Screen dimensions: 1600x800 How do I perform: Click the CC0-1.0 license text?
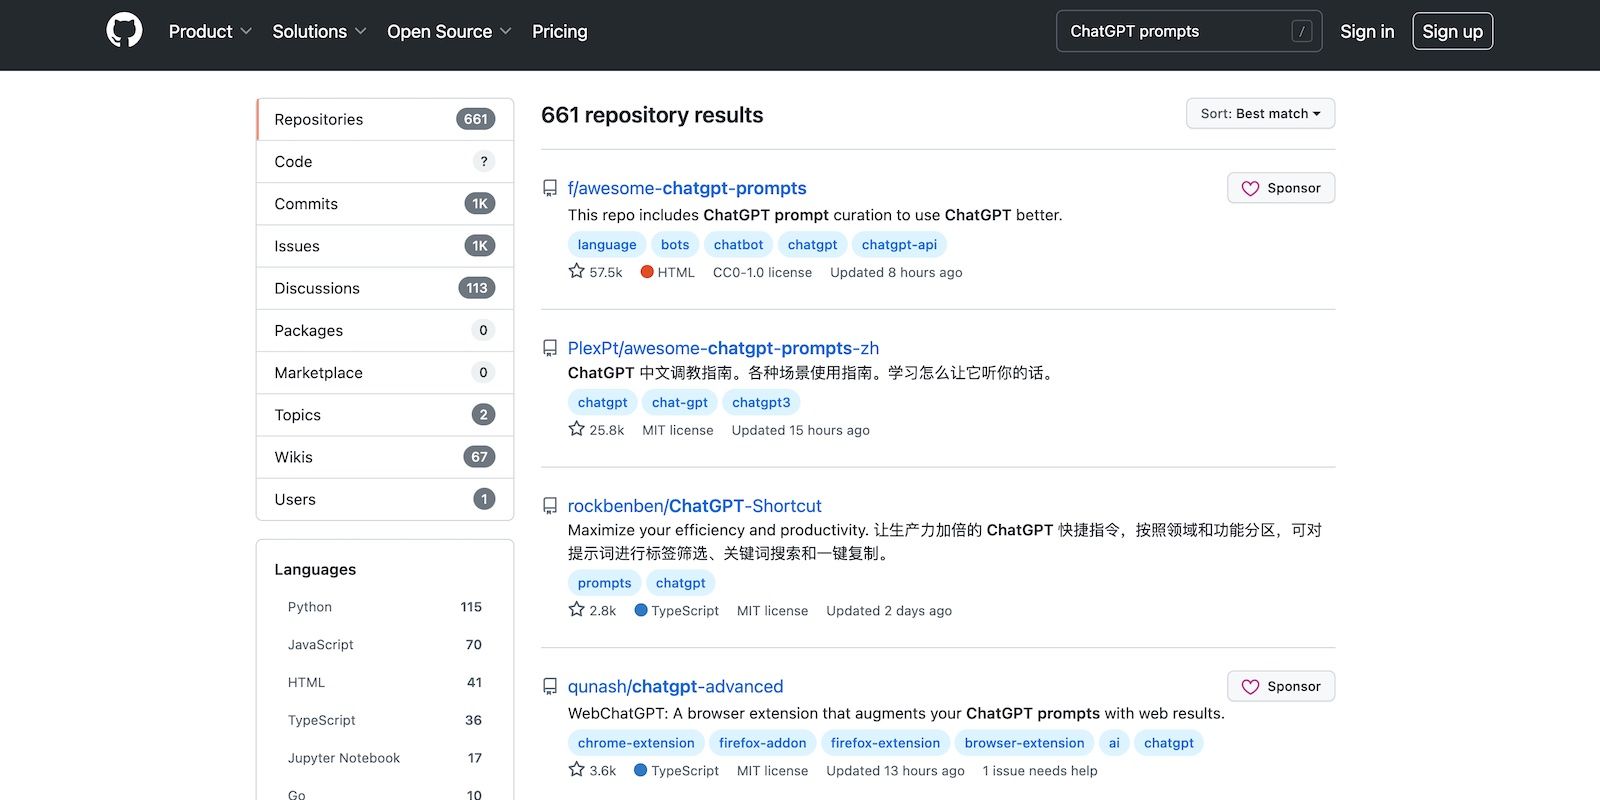762,272
